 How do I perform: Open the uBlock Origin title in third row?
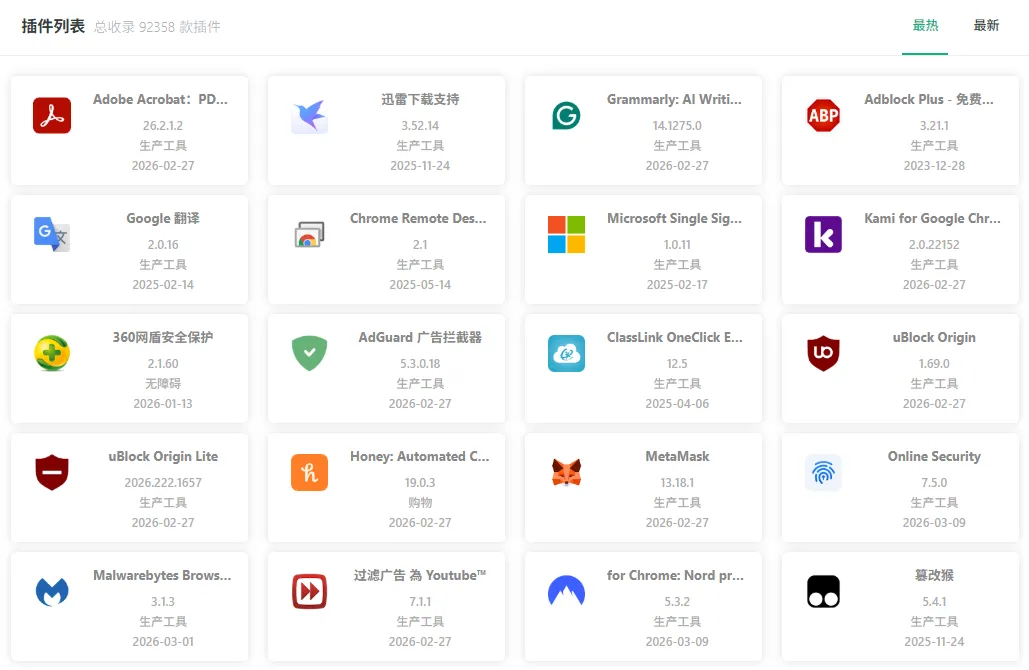point(934,337)
